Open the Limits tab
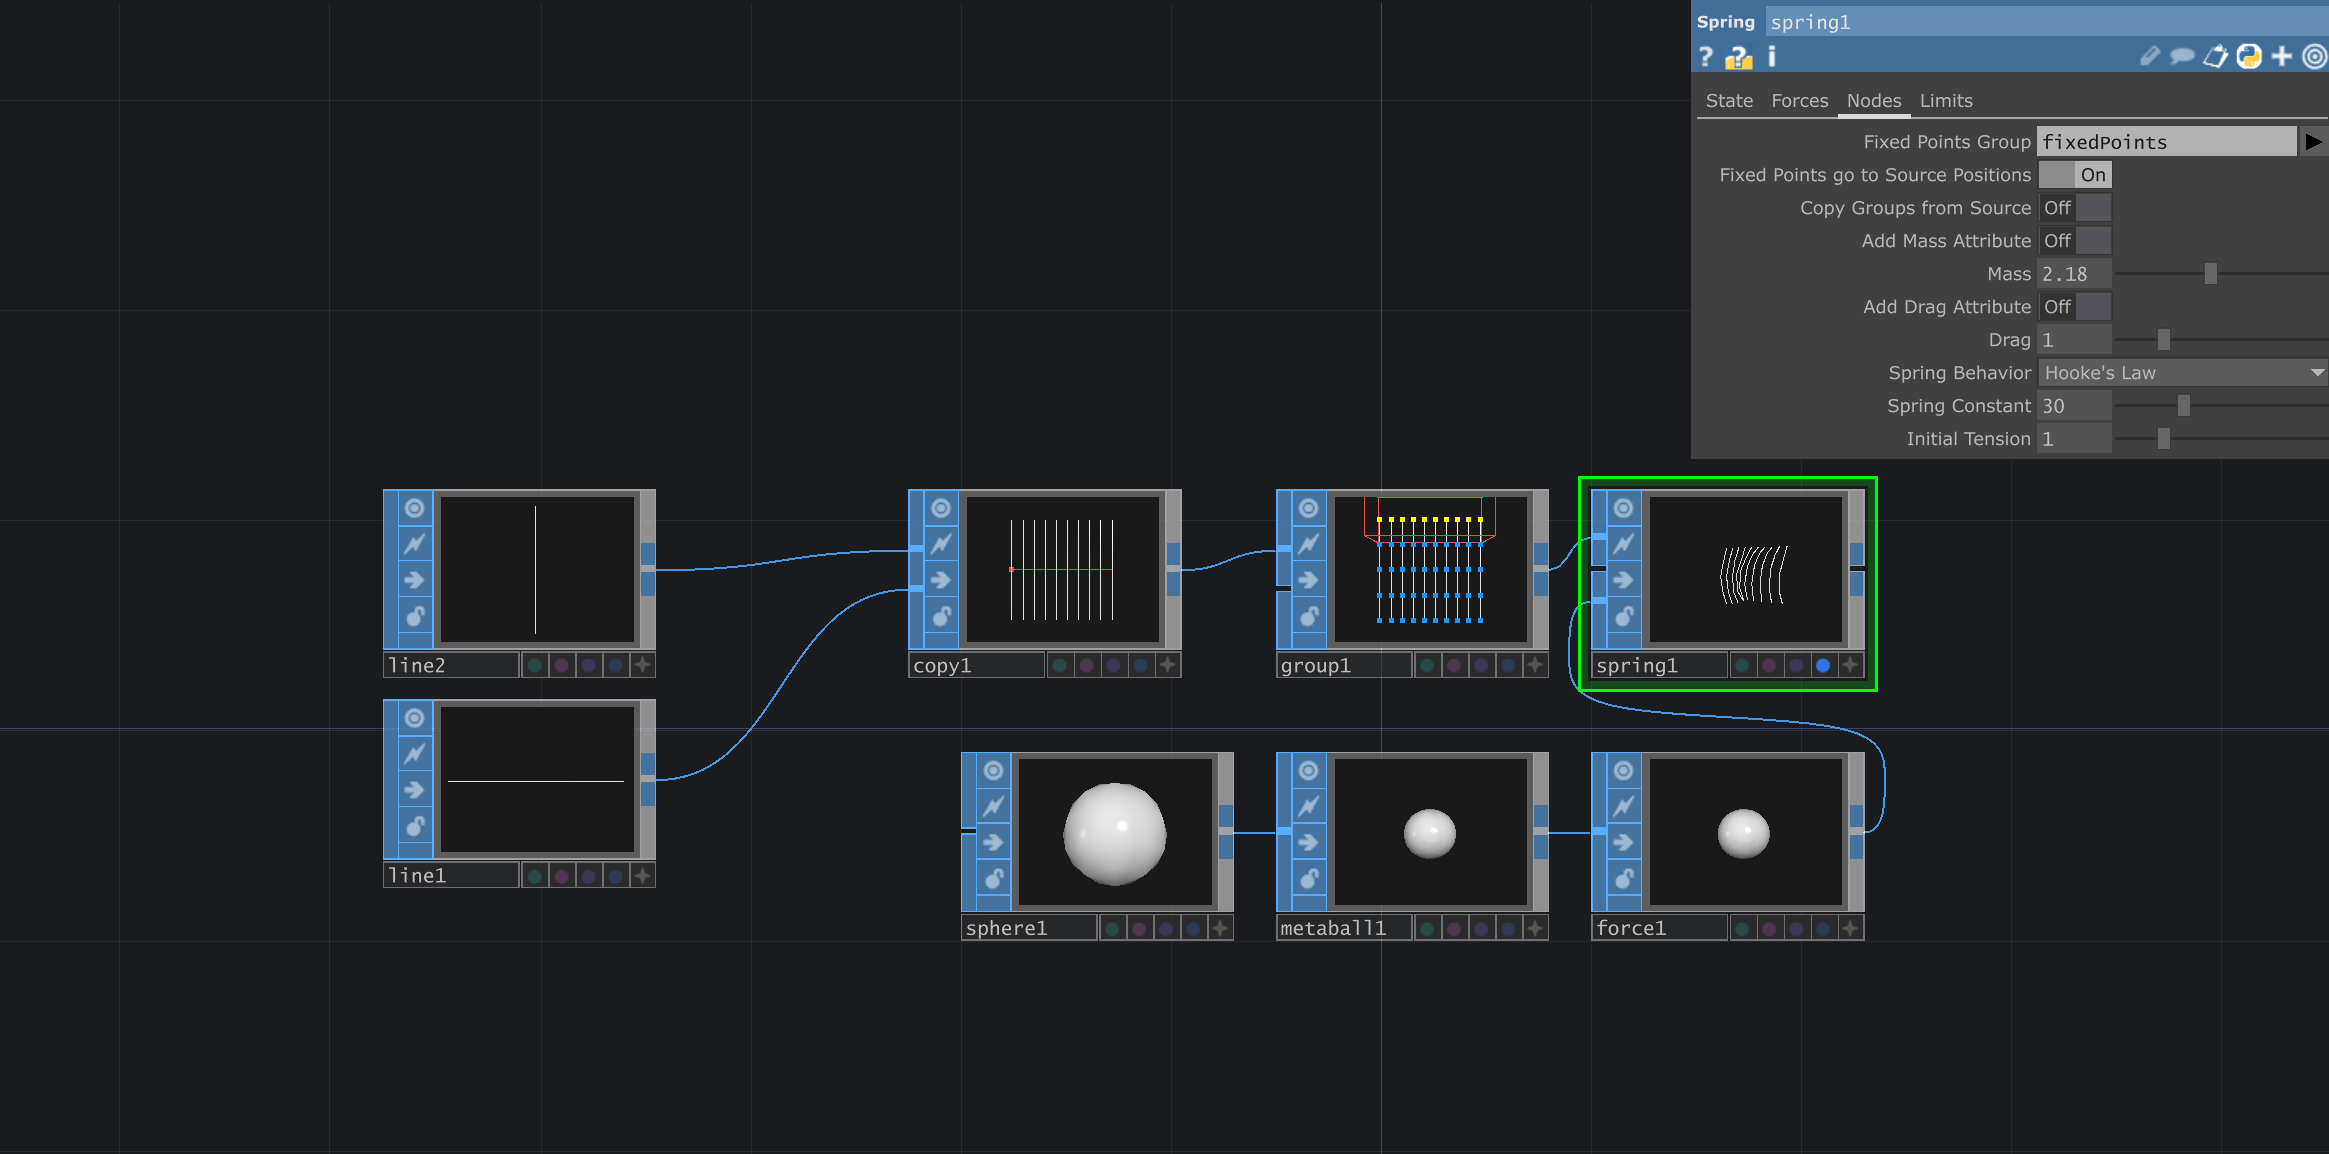The width and height of the screenshot is (2329, 1154). [1945, 101]
